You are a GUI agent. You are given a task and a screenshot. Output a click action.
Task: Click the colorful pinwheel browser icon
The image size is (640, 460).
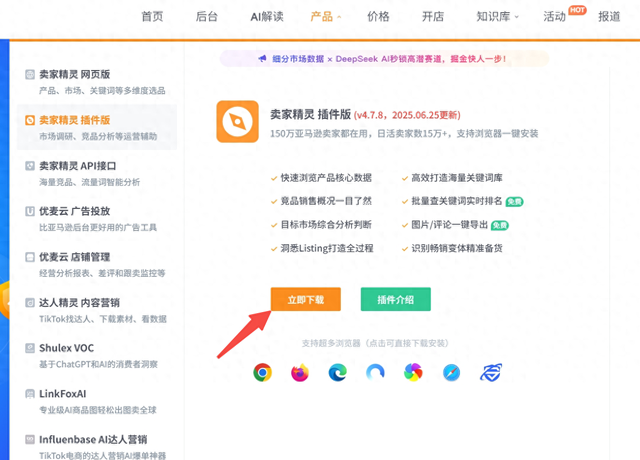coord(413,372)
